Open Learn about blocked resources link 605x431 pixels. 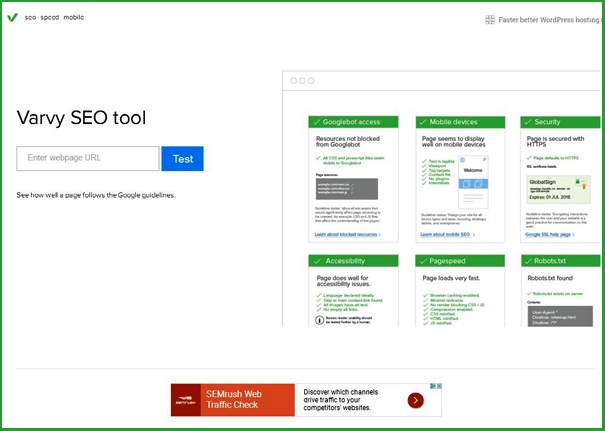pos(347,235)
